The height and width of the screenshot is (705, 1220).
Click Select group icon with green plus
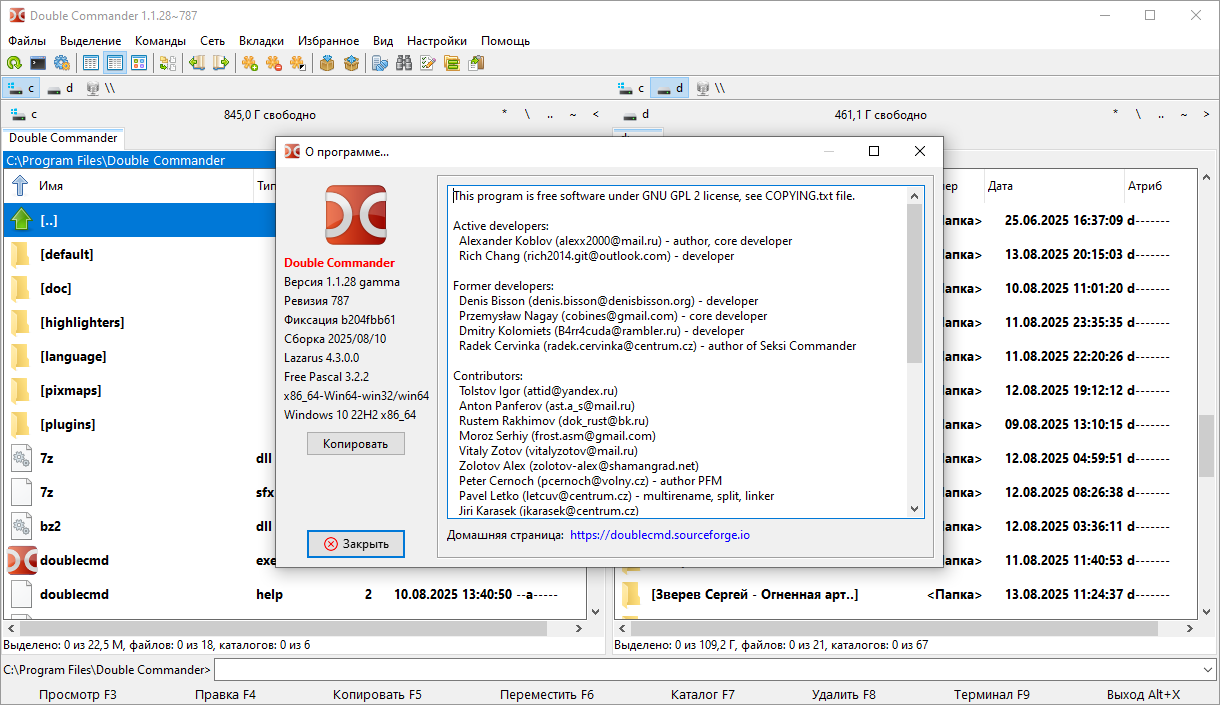pos(249,63)
